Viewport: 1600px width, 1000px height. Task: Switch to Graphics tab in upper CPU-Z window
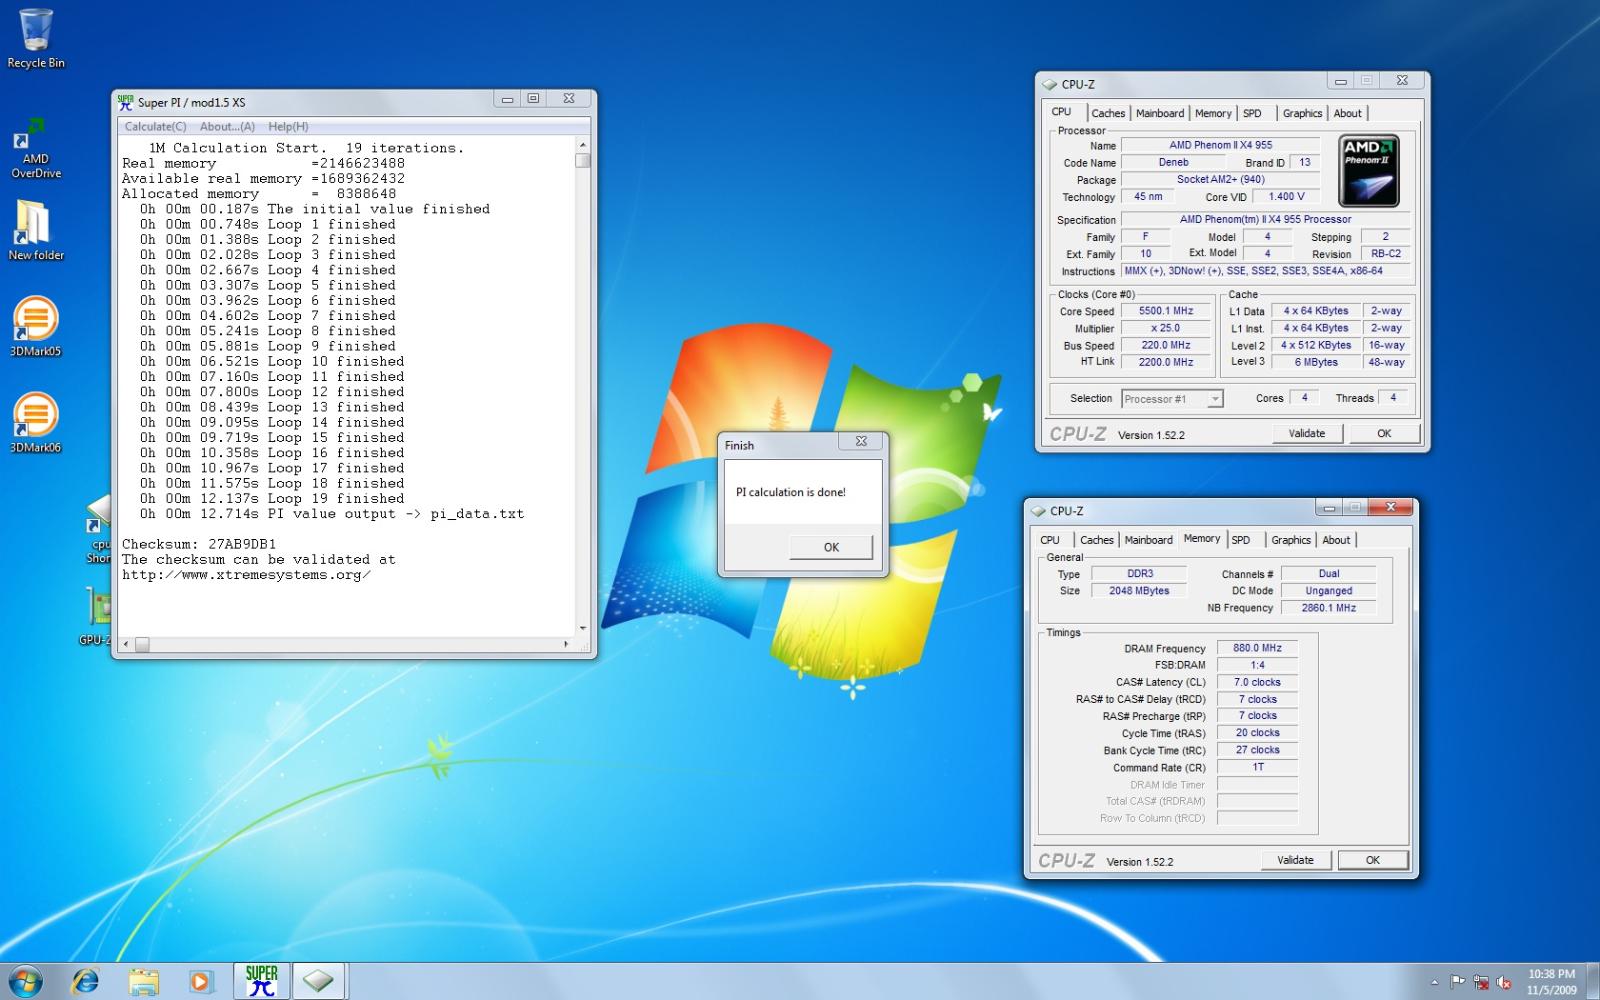click(x=1302, y=113)
